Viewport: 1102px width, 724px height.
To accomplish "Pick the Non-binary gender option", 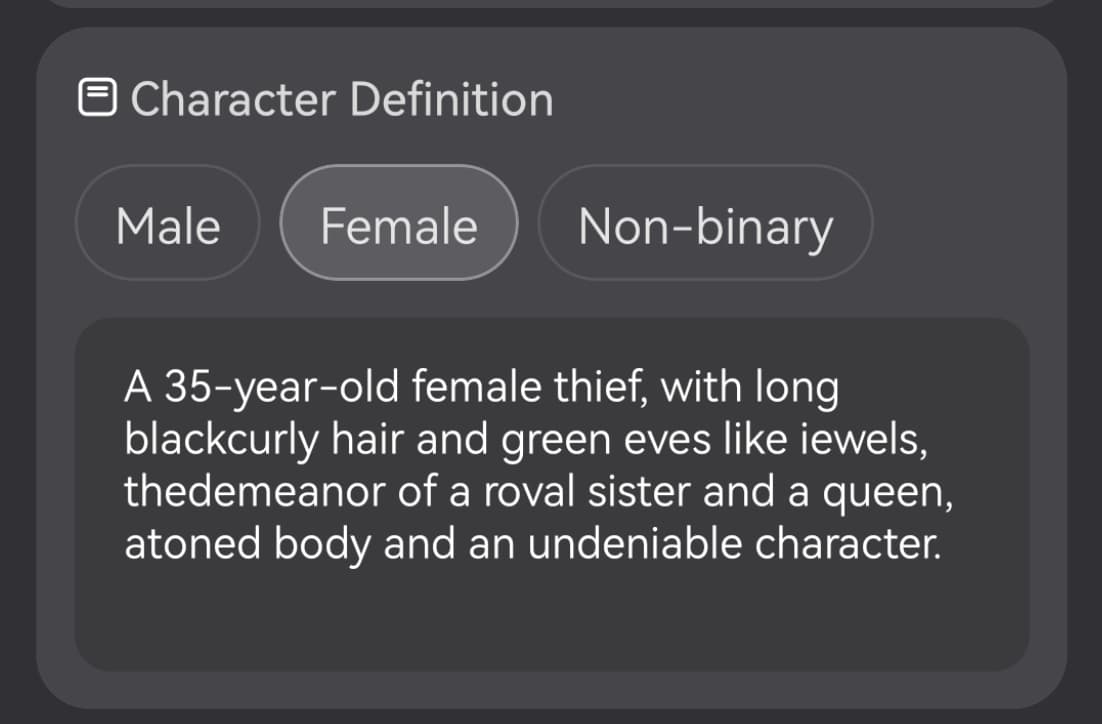I will 705,225.
